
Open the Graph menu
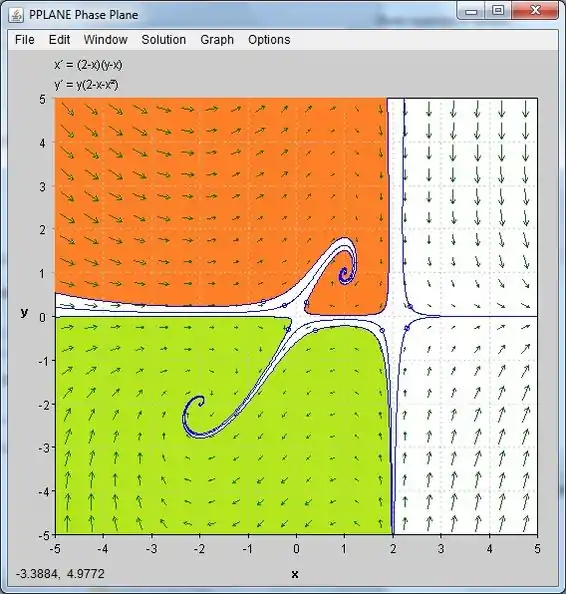pos(217,40)
